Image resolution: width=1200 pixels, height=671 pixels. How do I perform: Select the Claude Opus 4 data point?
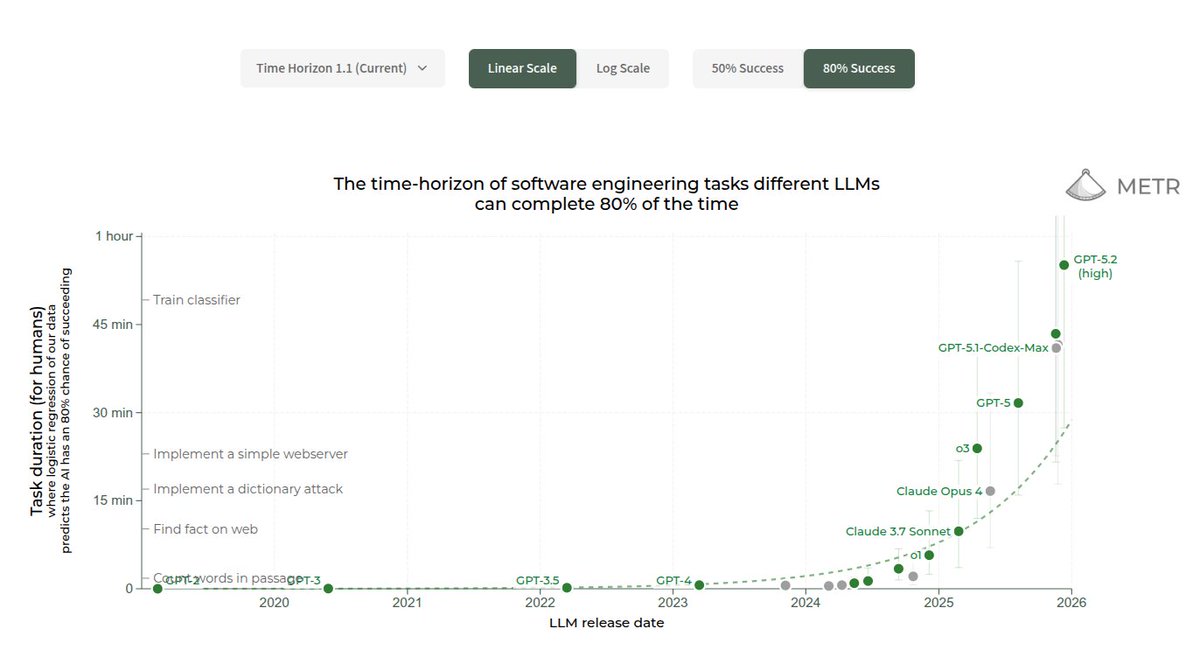[989, 491]
